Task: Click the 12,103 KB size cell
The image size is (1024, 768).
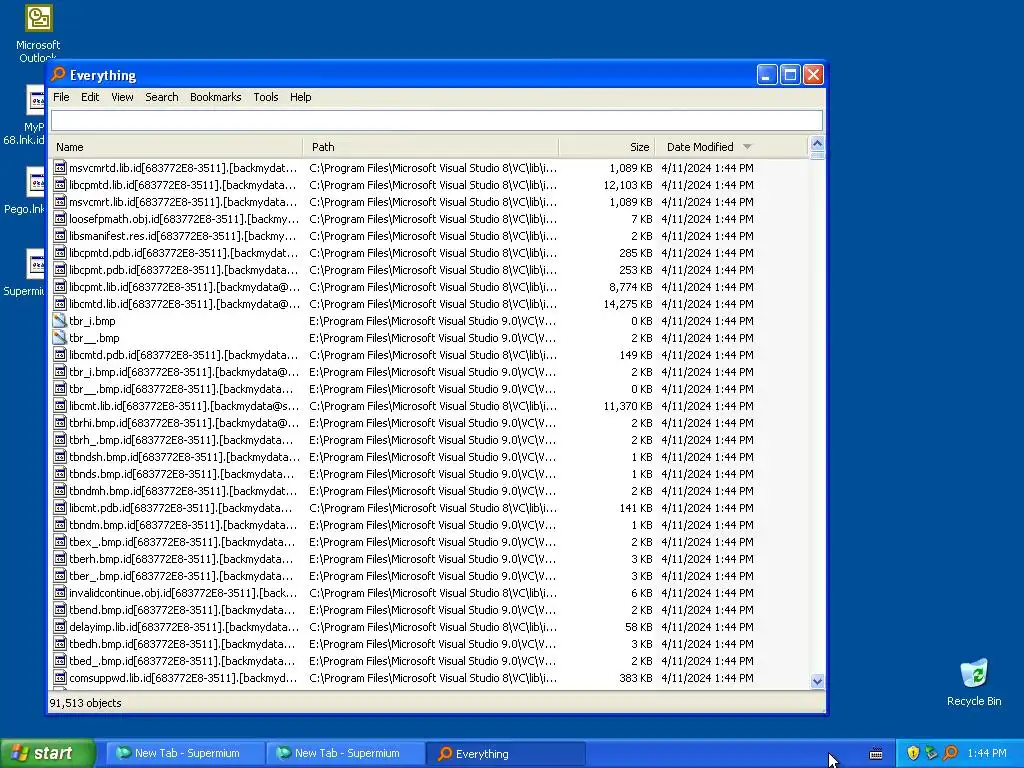Action: click(628, 185)
